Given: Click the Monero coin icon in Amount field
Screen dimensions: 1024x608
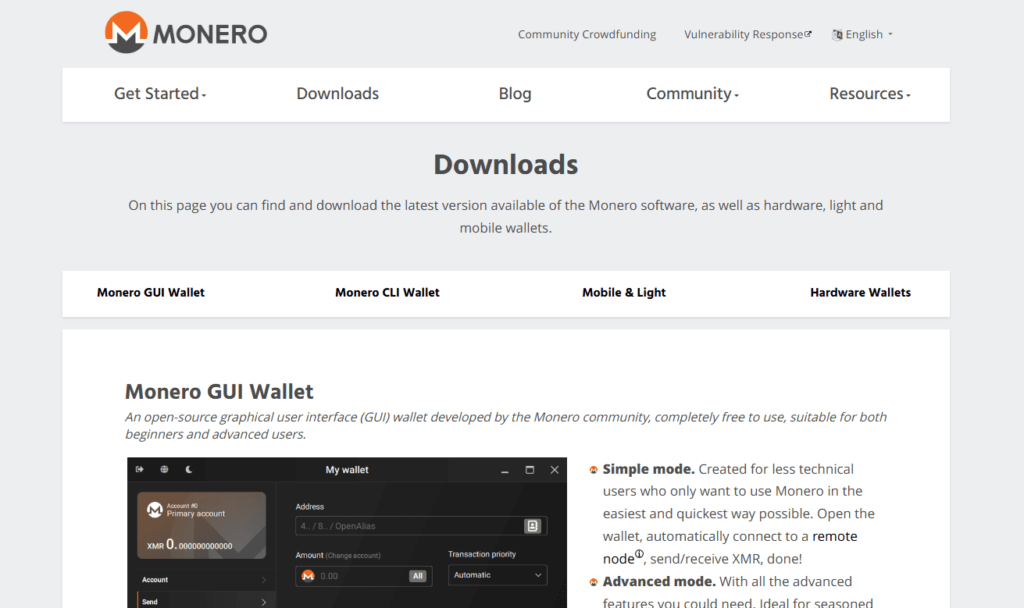Looking at the screenshot, I should pyautogui.click(x=307, y=576).
